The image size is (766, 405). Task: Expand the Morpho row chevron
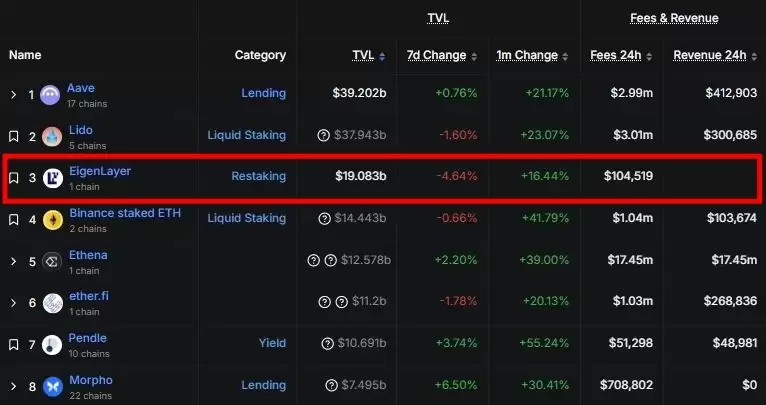[14, 386]
